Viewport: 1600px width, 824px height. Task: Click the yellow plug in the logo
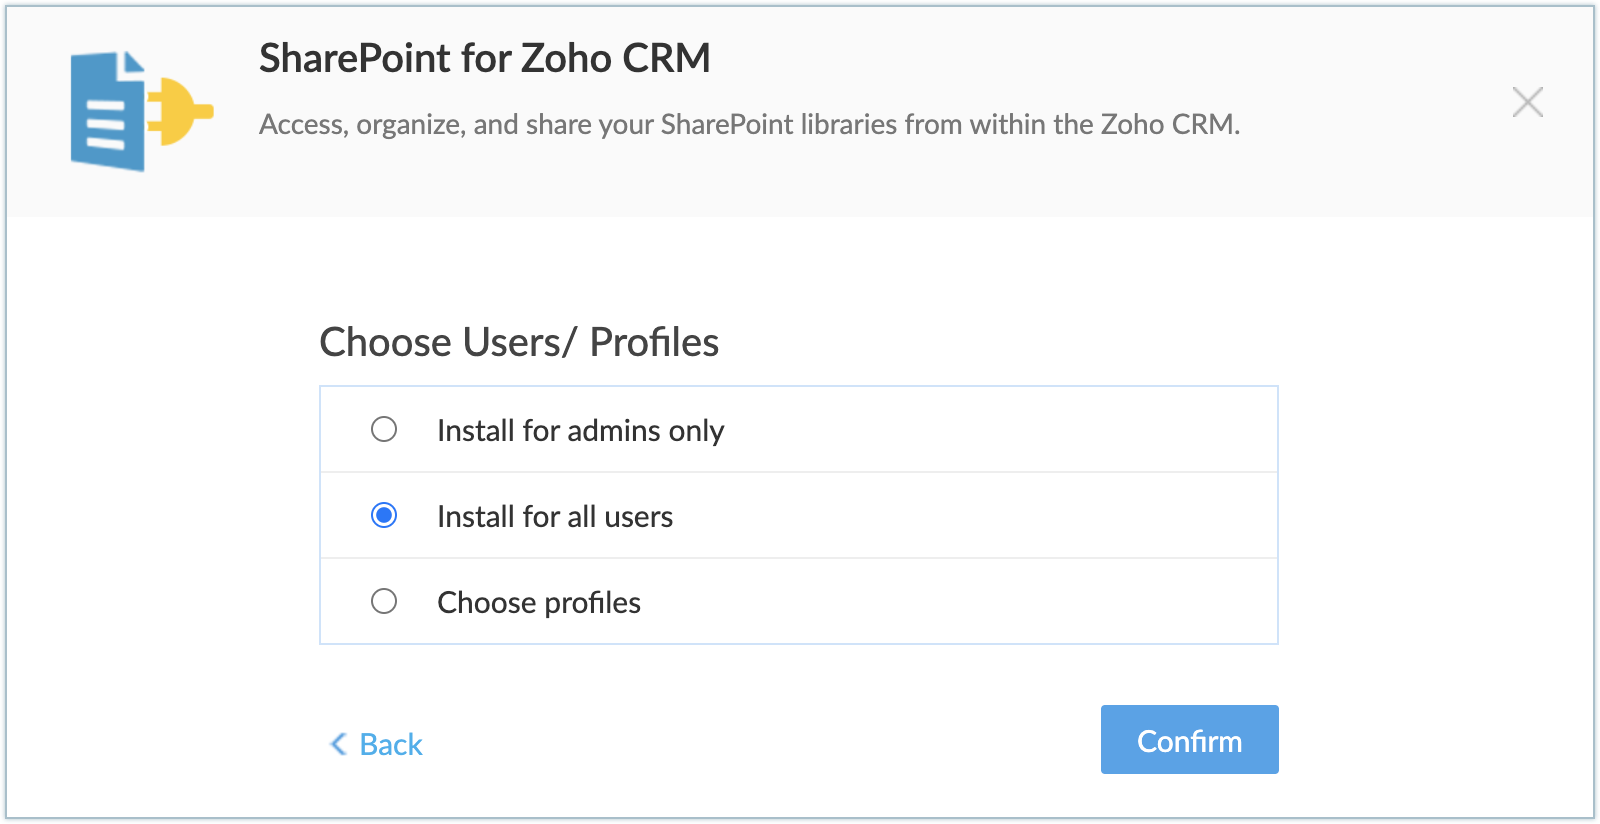click(x=180, y=110)
